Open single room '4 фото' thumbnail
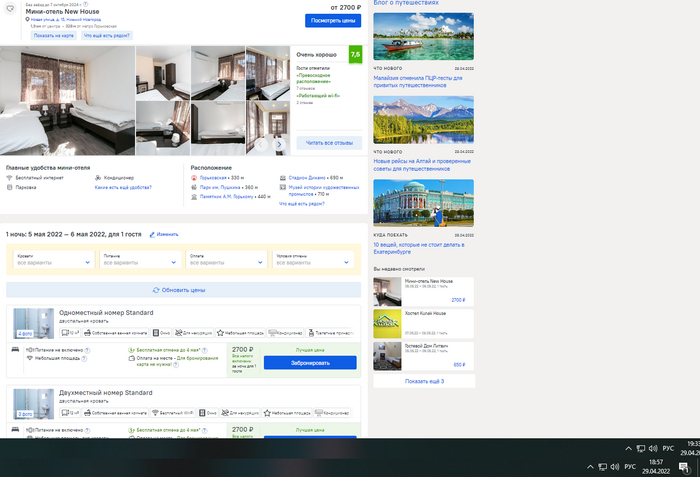The image size is (700, 477). pyautogui.click(x=33, y=324)
